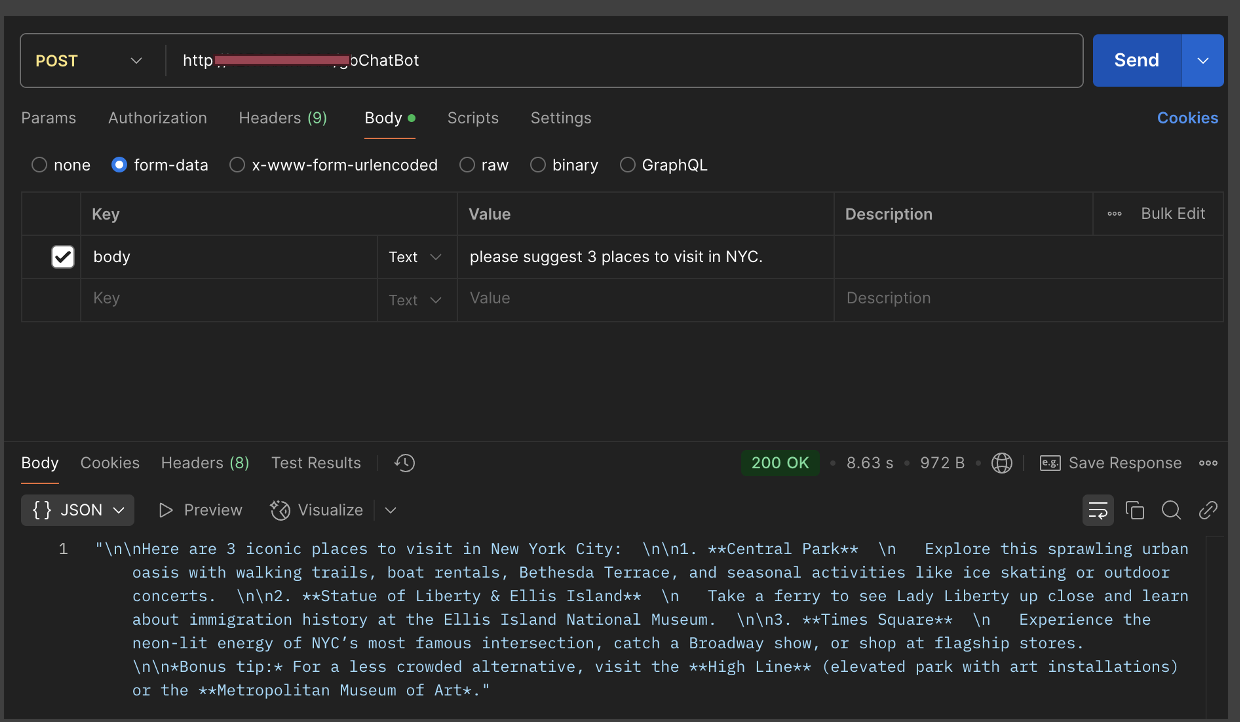Screen dimensions: 1240x722
Task: Expand the Visualize options chevron
Action: [x=391, y=510]
